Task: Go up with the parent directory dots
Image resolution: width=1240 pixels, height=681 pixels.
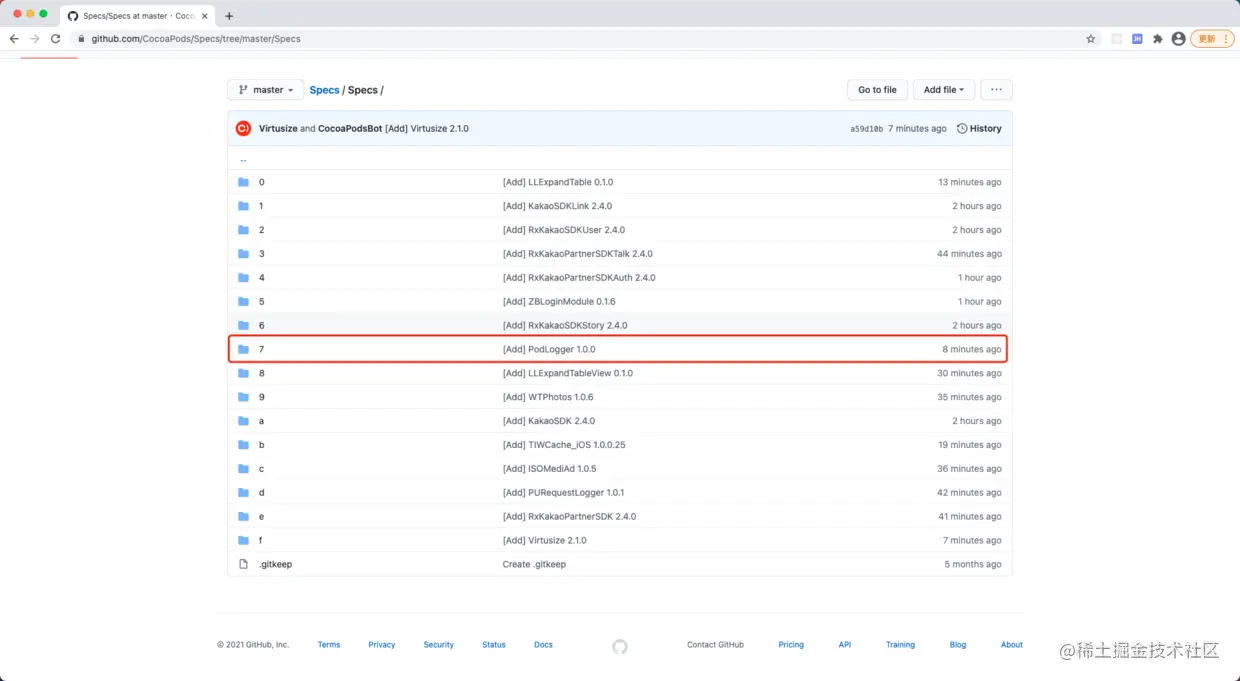Action: coord(243,159)
